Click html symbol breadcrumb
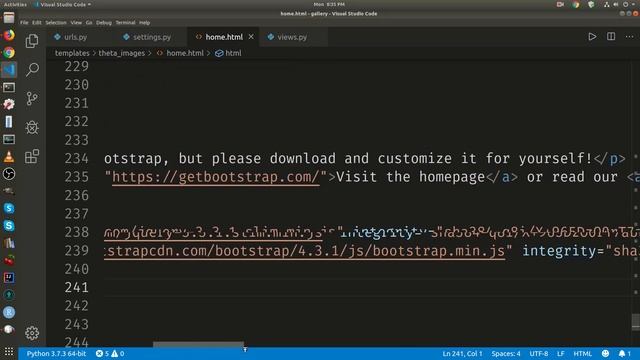This screenshot has height=360, width=640. pyautogui.click(x=229, y=53)
